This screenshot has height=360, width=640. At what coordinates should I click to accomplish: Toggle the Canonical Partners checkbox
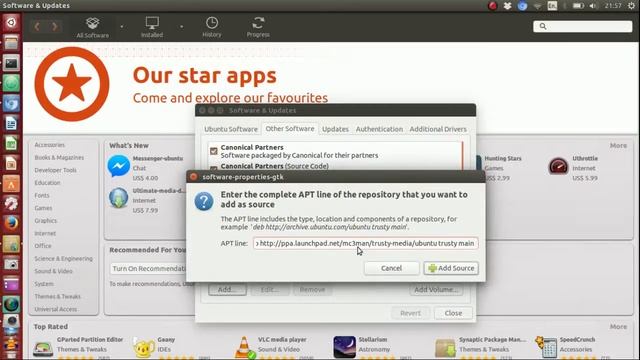(x=213, y=151)
